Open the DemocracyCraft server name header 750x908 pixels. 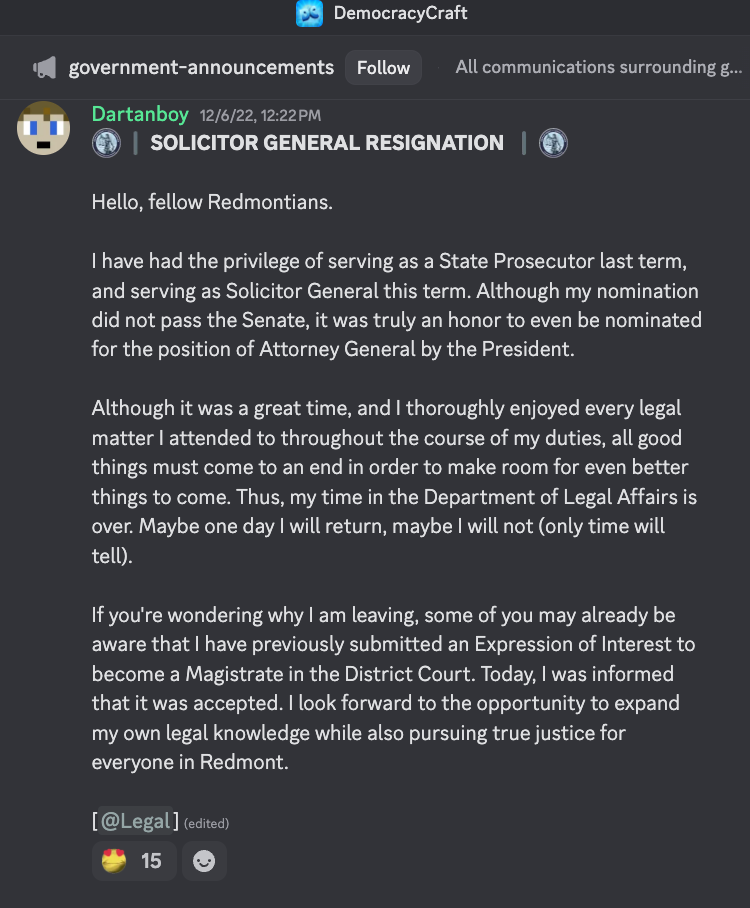click(x=400, y=13)
